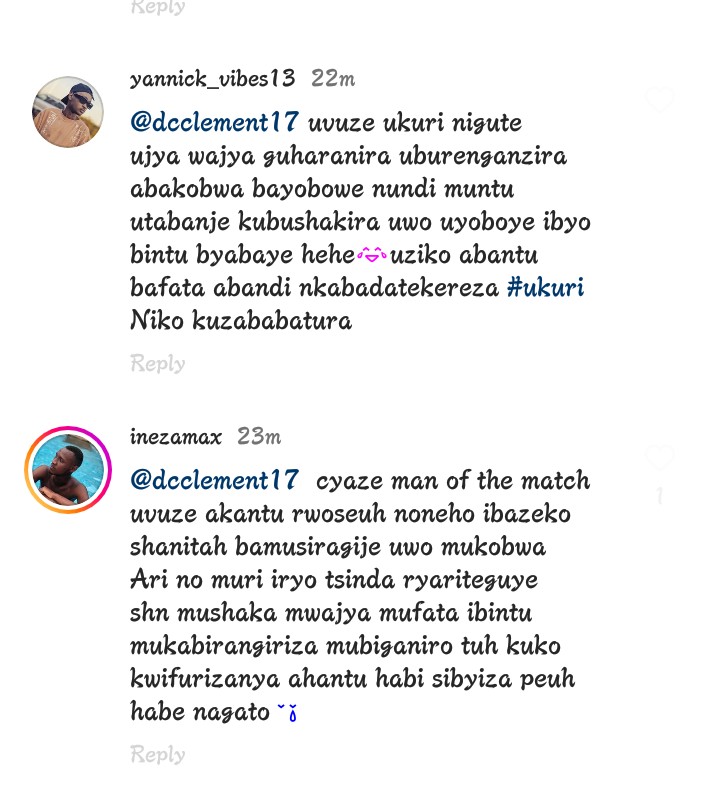Screen dimensions: 720x793
Task: Click the partially visible Reply at the top
Action: 158,7
